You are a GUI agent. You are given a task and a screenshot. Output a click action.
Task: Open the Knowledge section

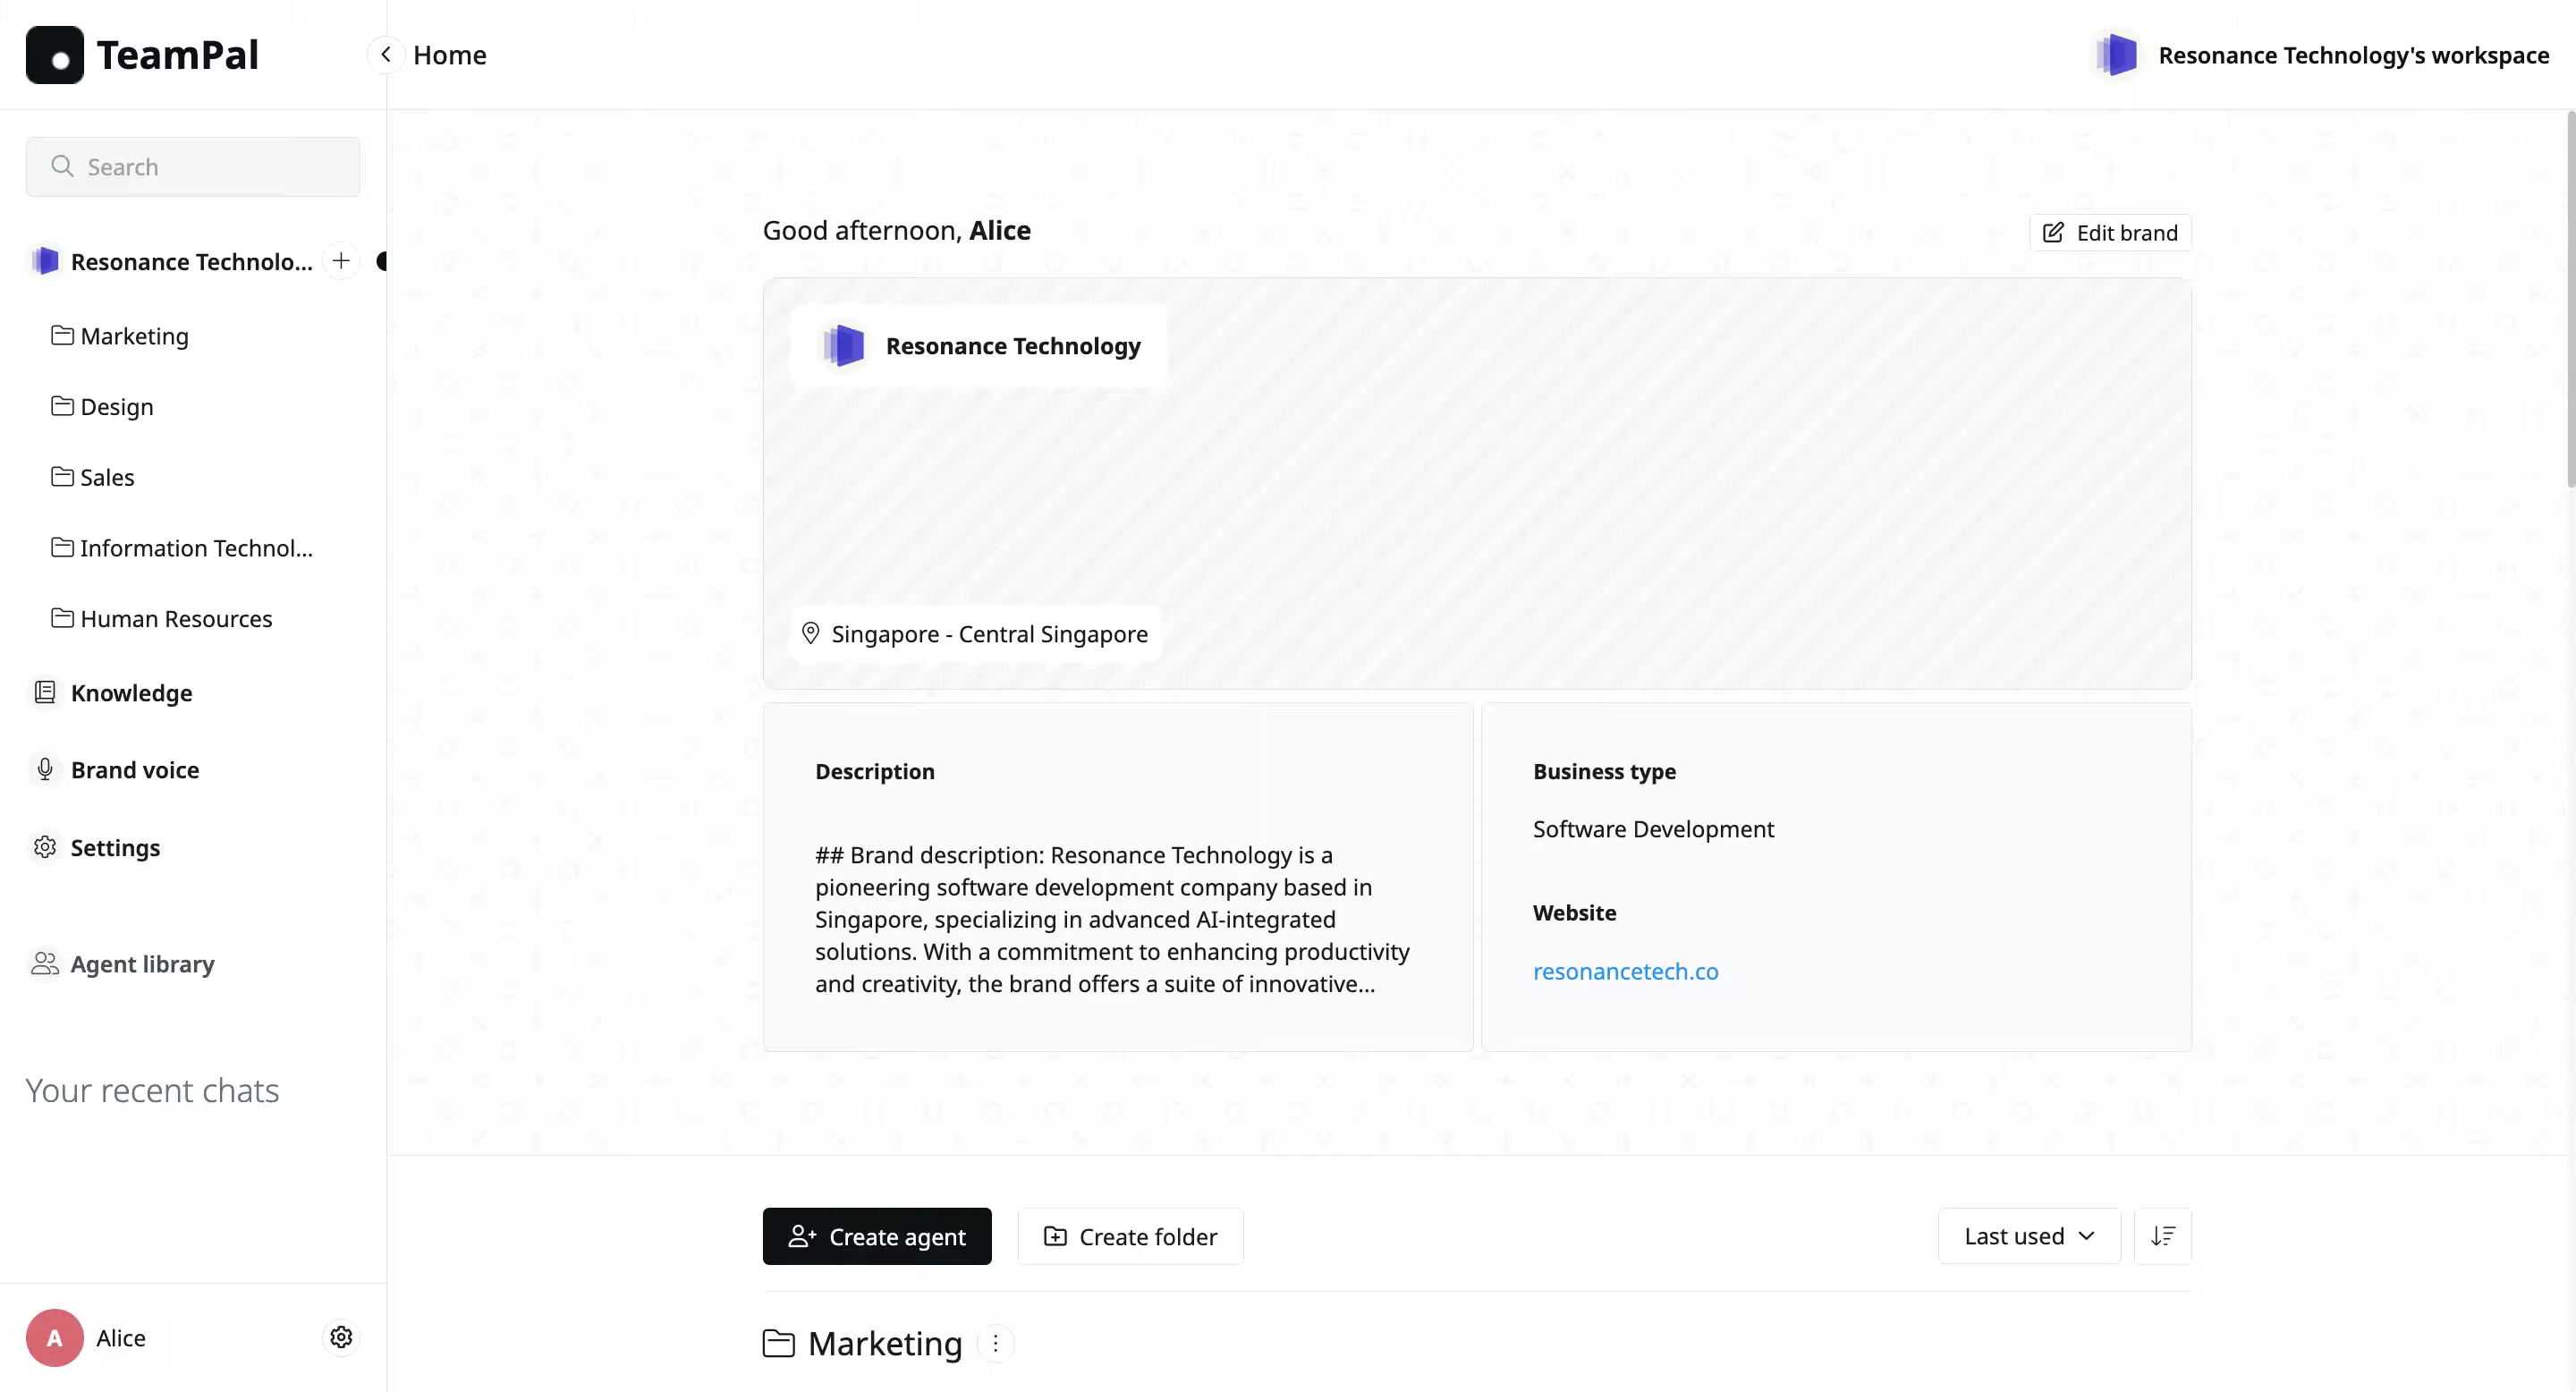click(131, 693)
